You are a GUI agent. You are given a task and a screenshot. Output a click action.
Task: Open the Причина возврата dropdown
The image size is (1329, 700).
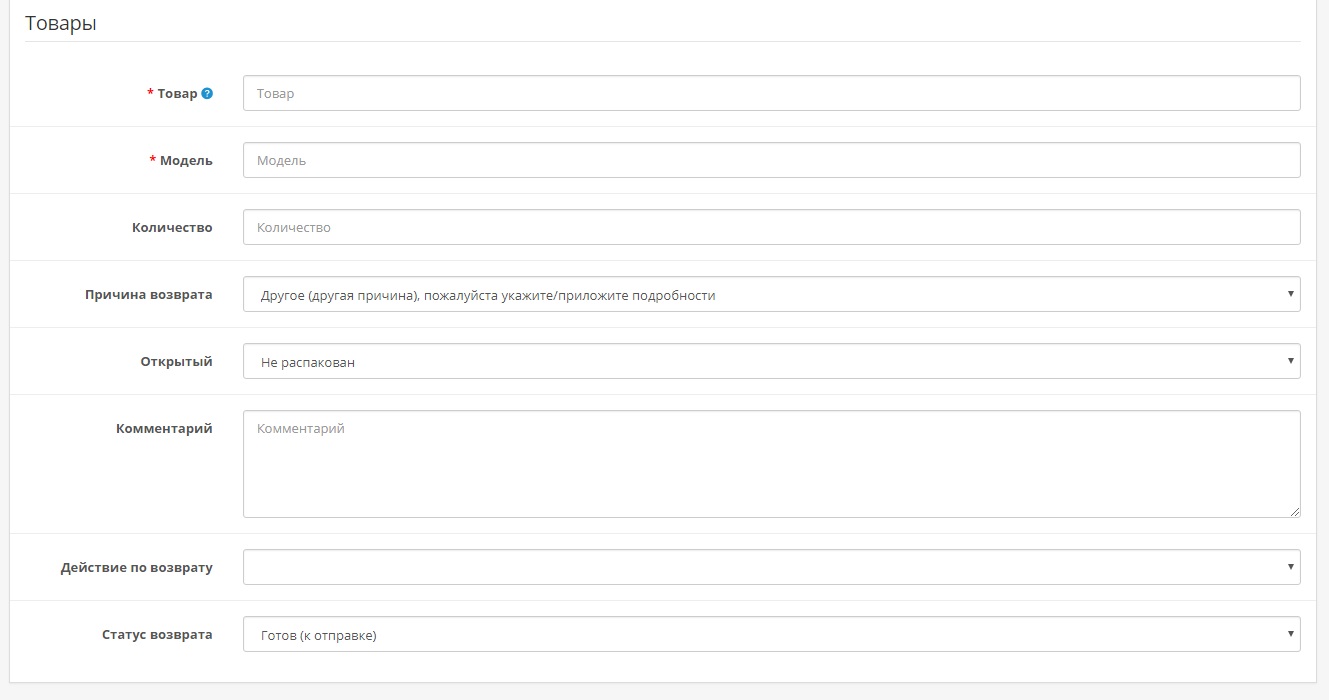pyautogui.click(x=771, y=294)
